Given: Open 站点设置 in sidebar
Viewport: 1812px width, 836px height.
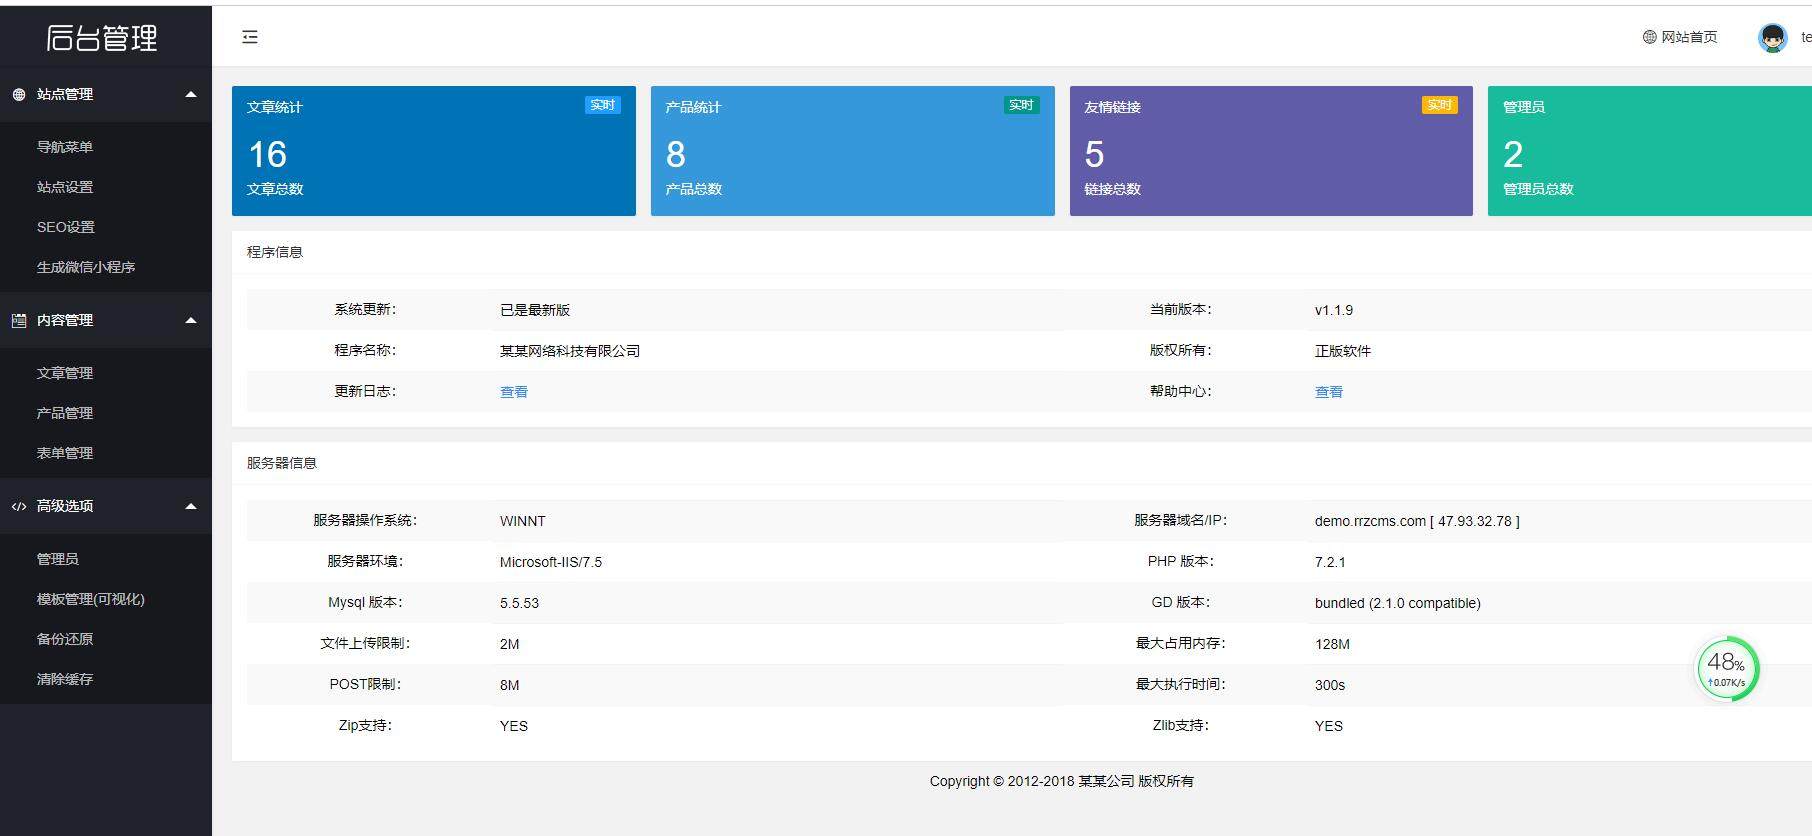Looking at the screenshot, I should coord(65,187).
